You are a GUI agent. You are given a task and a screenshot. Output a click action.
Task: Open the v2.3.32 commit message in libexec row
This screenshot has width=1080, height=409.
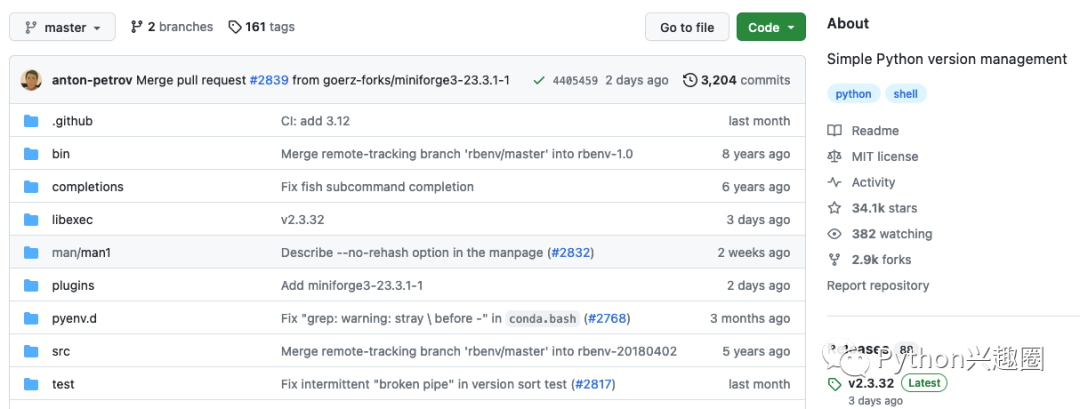(x=302, y=220)
